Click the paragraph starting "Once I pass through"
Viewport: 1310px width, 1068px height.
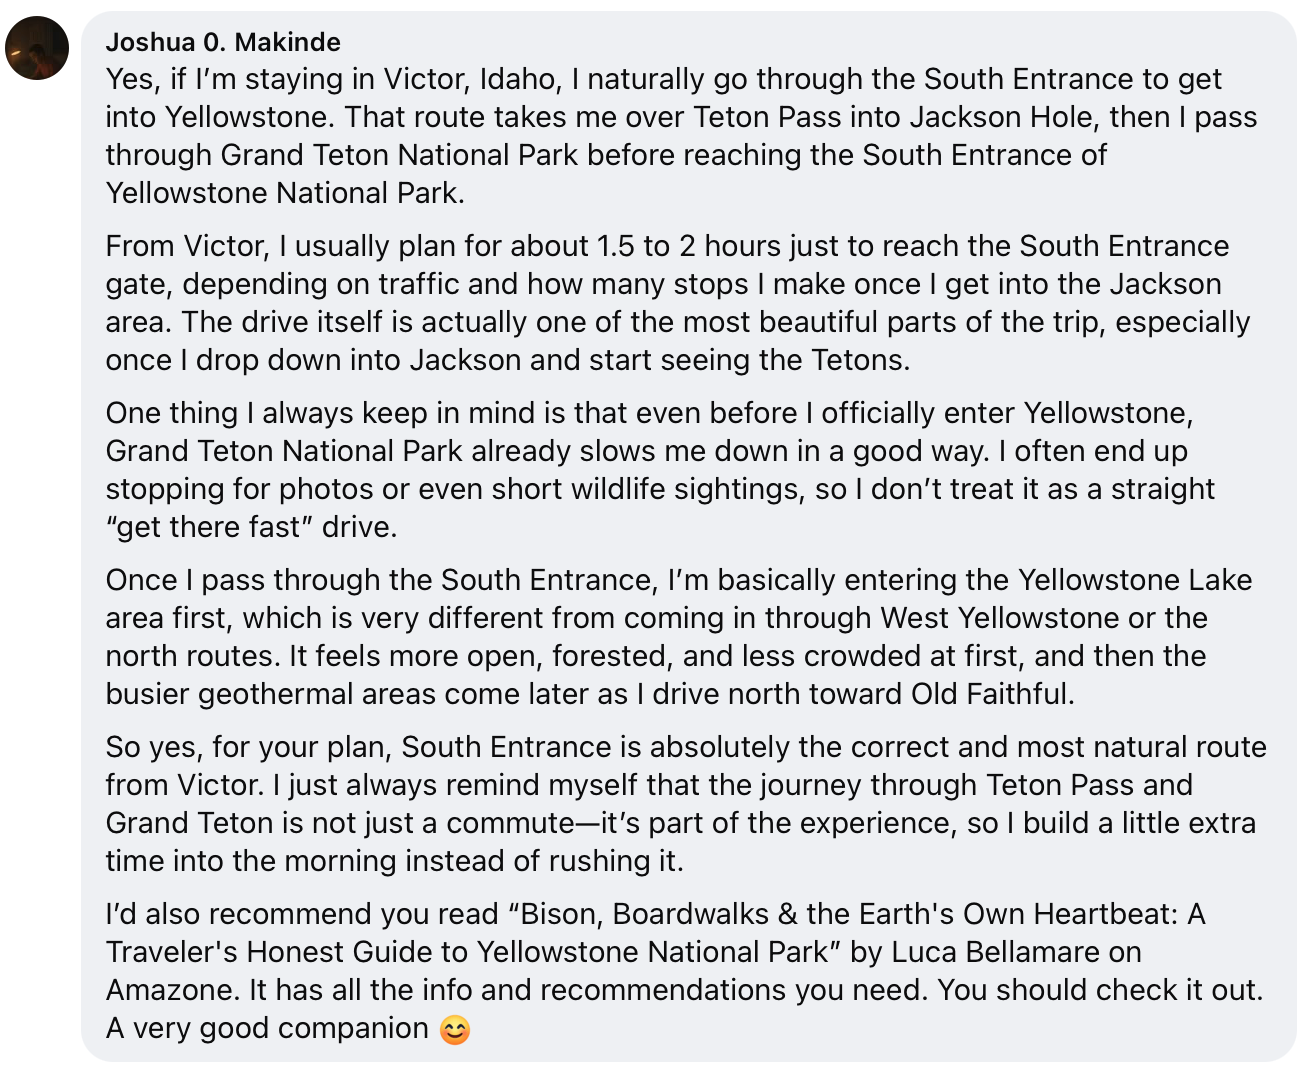pos(679,637)
